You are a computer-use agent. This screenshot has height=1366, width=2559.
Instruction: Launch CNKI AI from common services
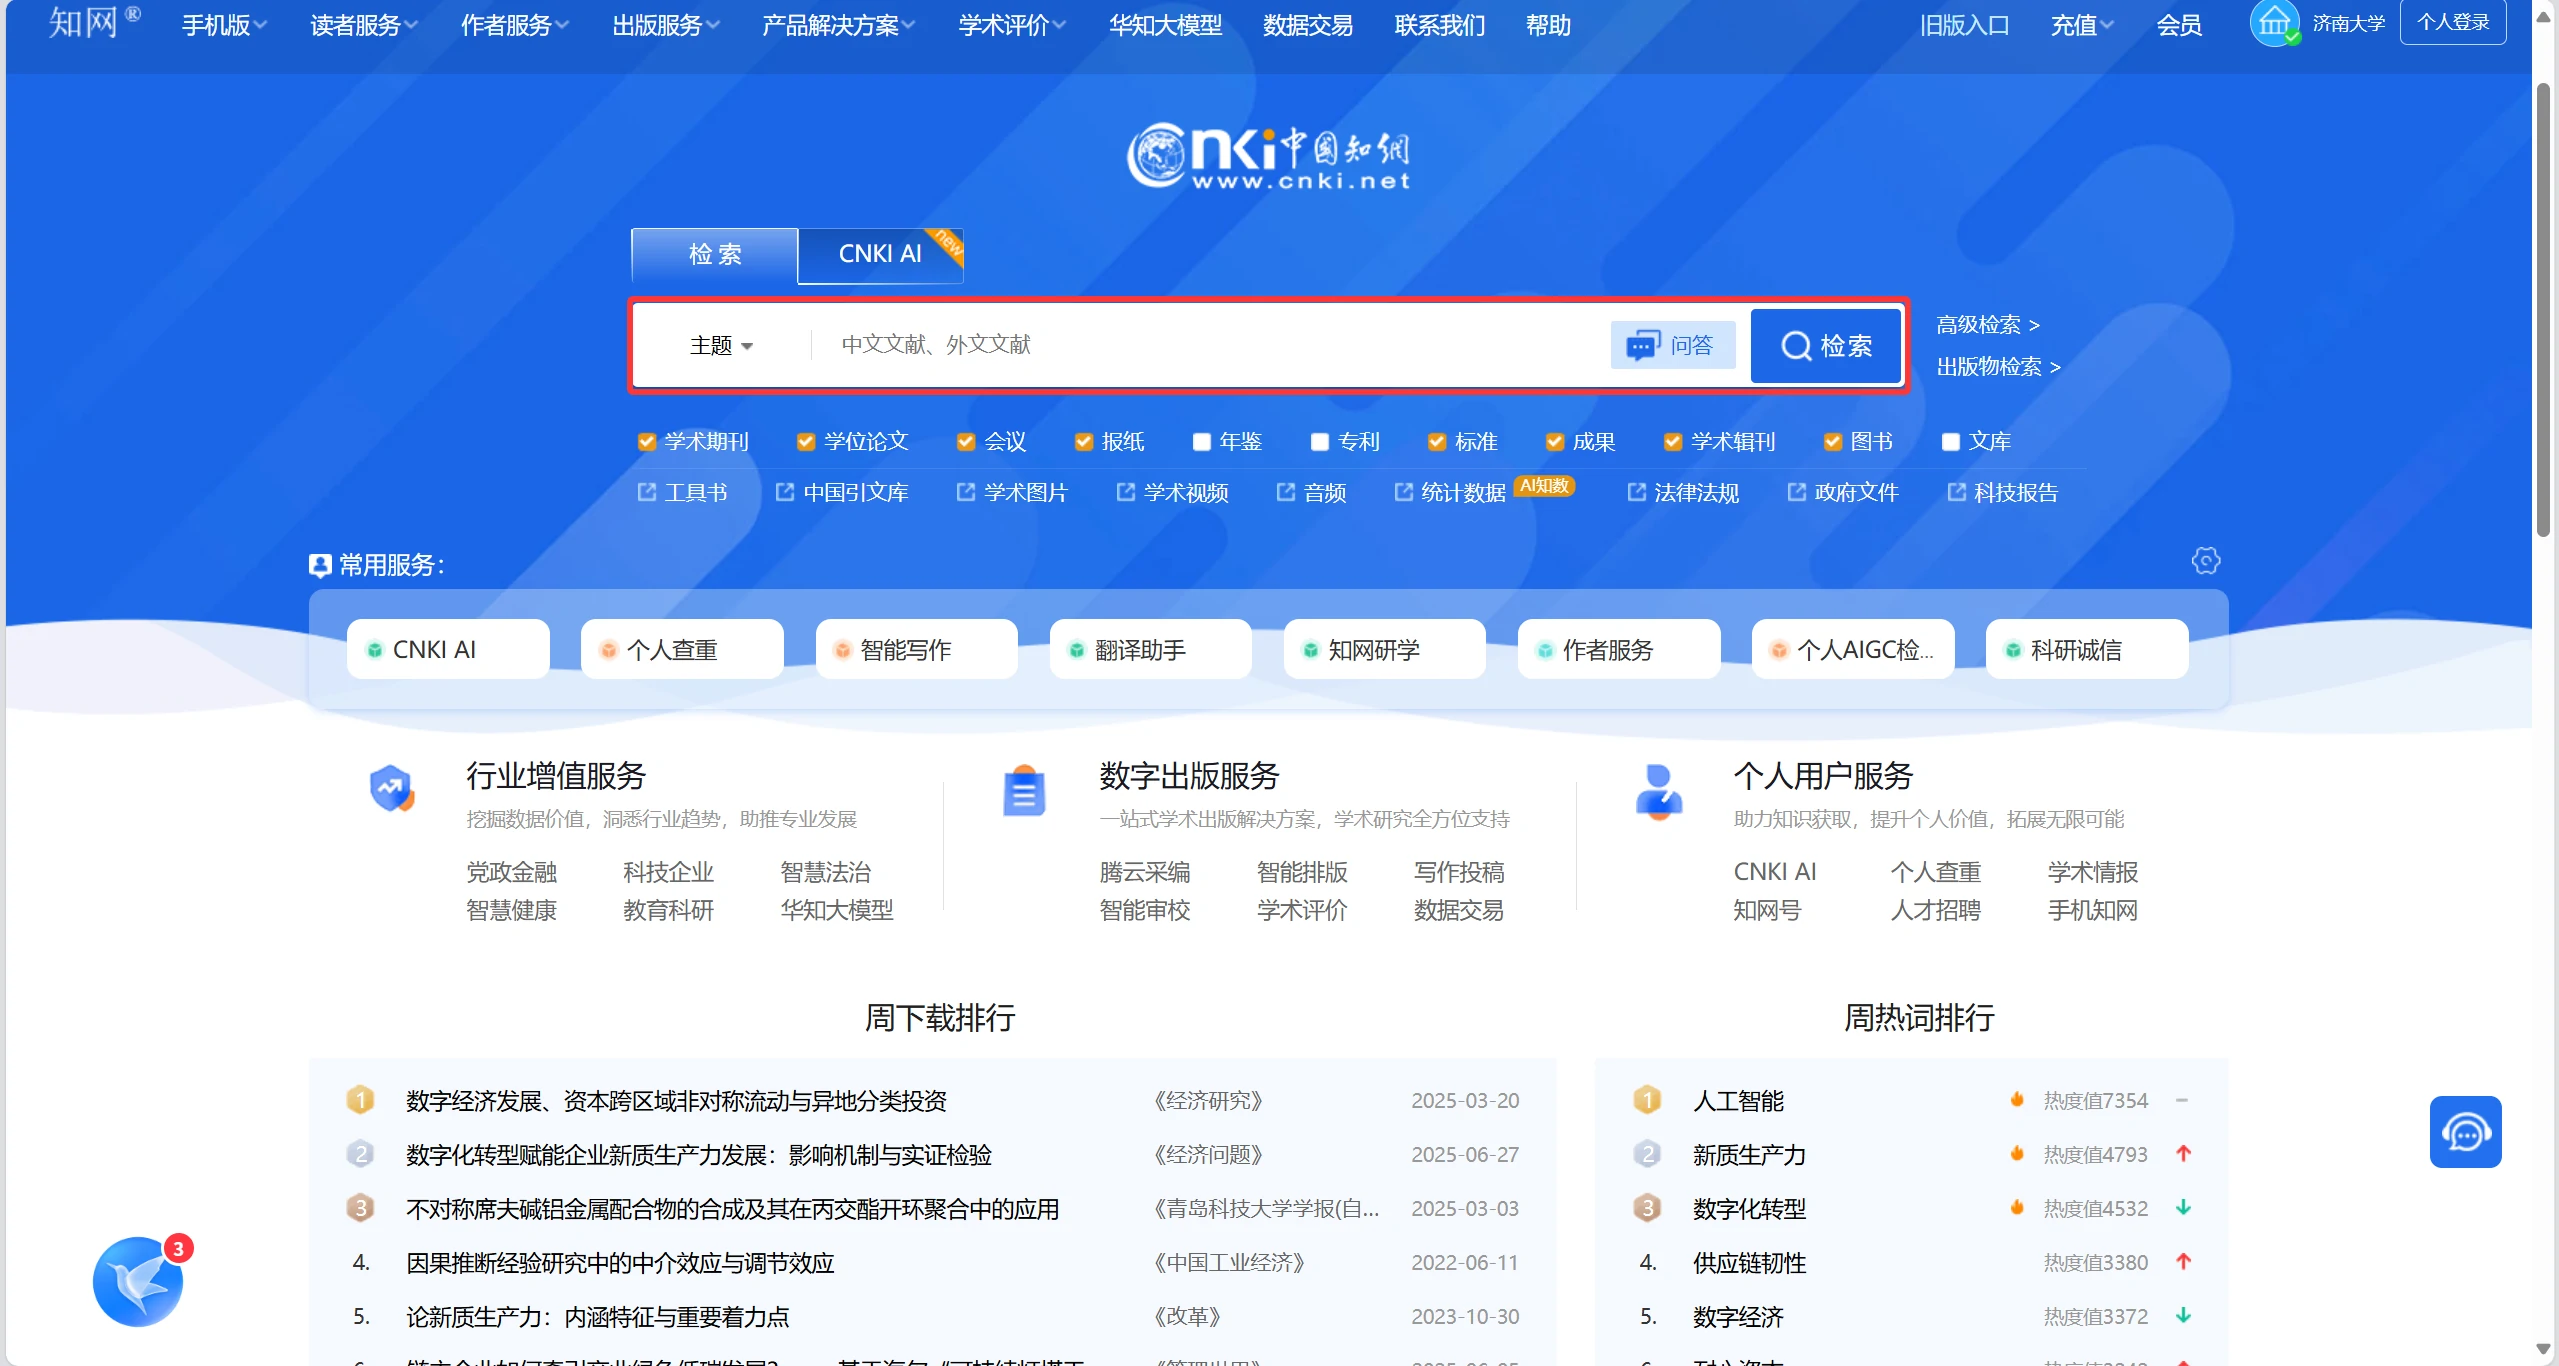coord(447,648)
